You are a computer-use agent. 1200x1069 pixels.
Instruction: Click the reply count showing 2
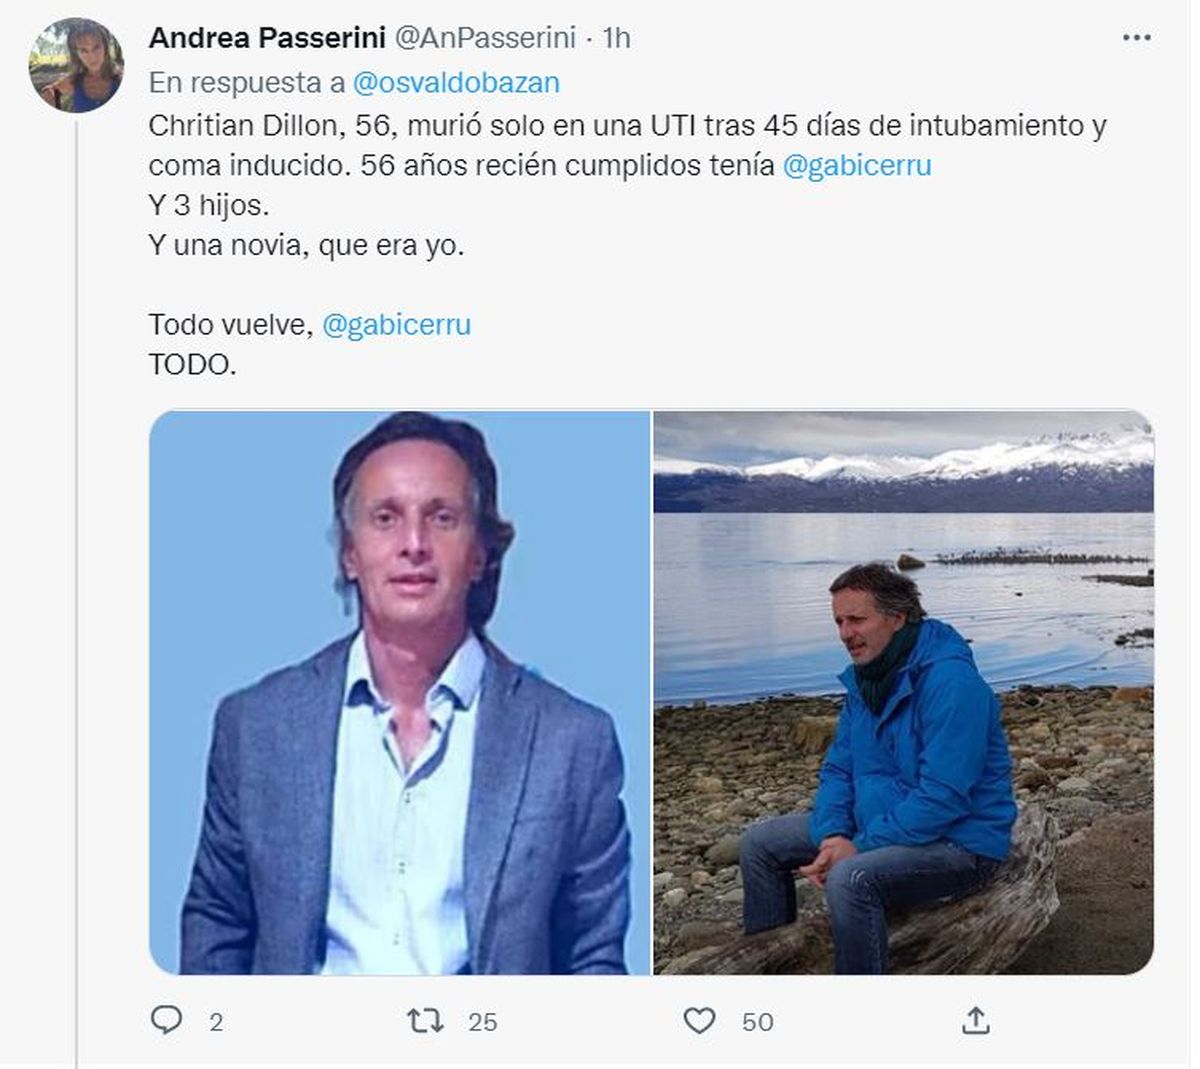[216, 1022]
